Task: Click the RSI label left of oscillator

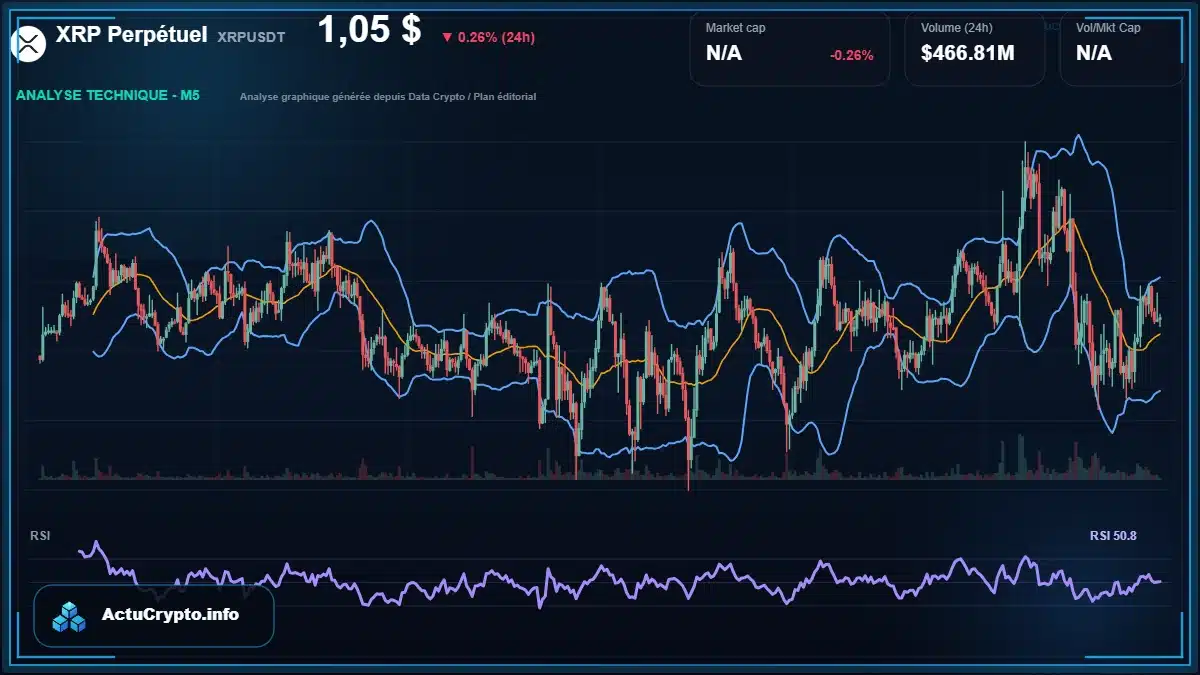Action: [x=40, y=536]
